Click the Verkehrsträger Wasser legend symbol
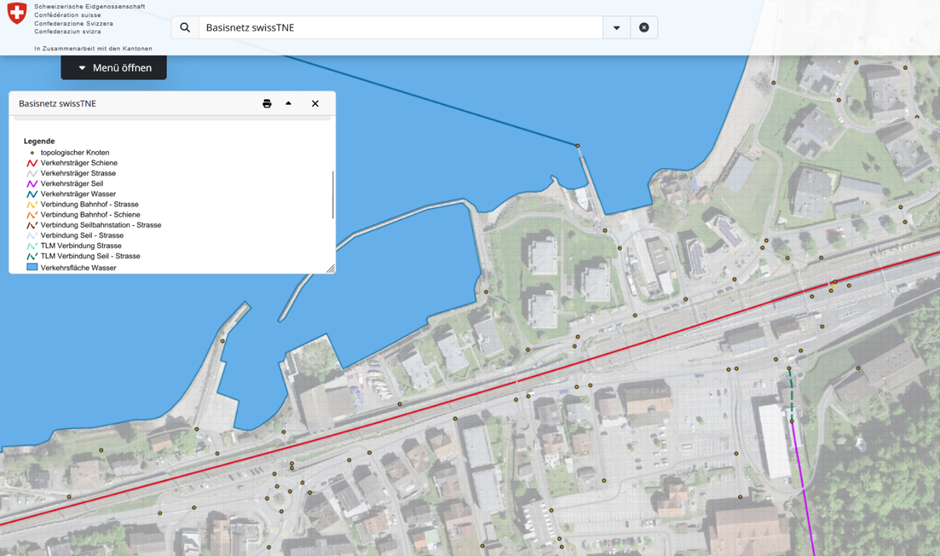This screenshot has height=556, width=940. pos(32,194)
